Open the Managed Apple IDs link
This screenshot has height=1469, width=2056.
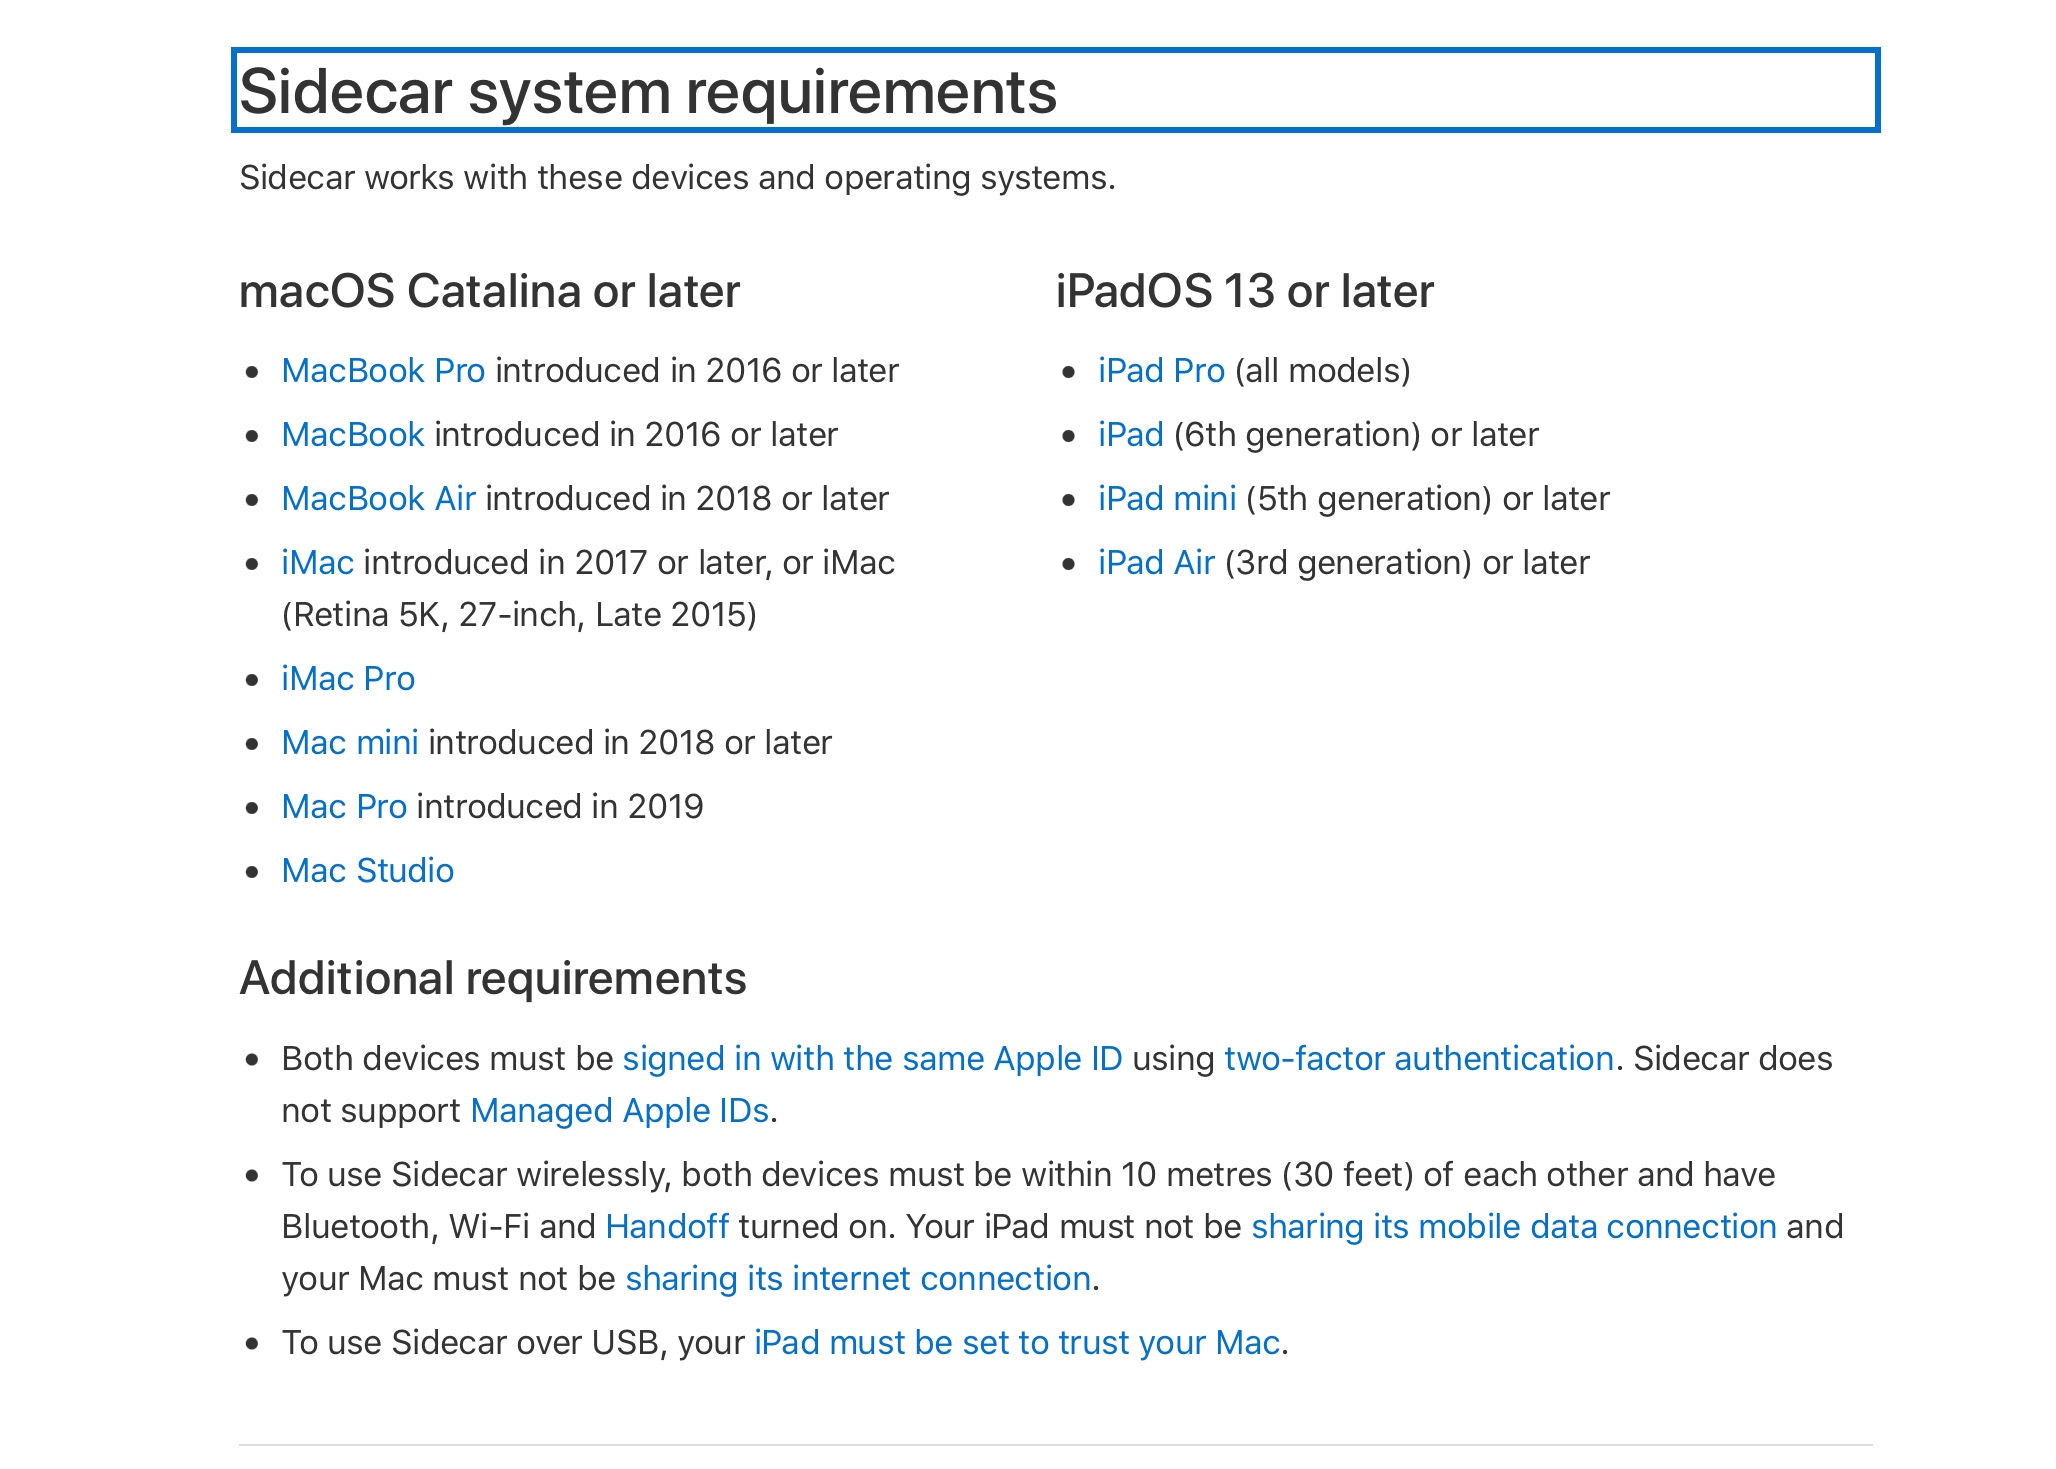click(x=619, y=1111)
